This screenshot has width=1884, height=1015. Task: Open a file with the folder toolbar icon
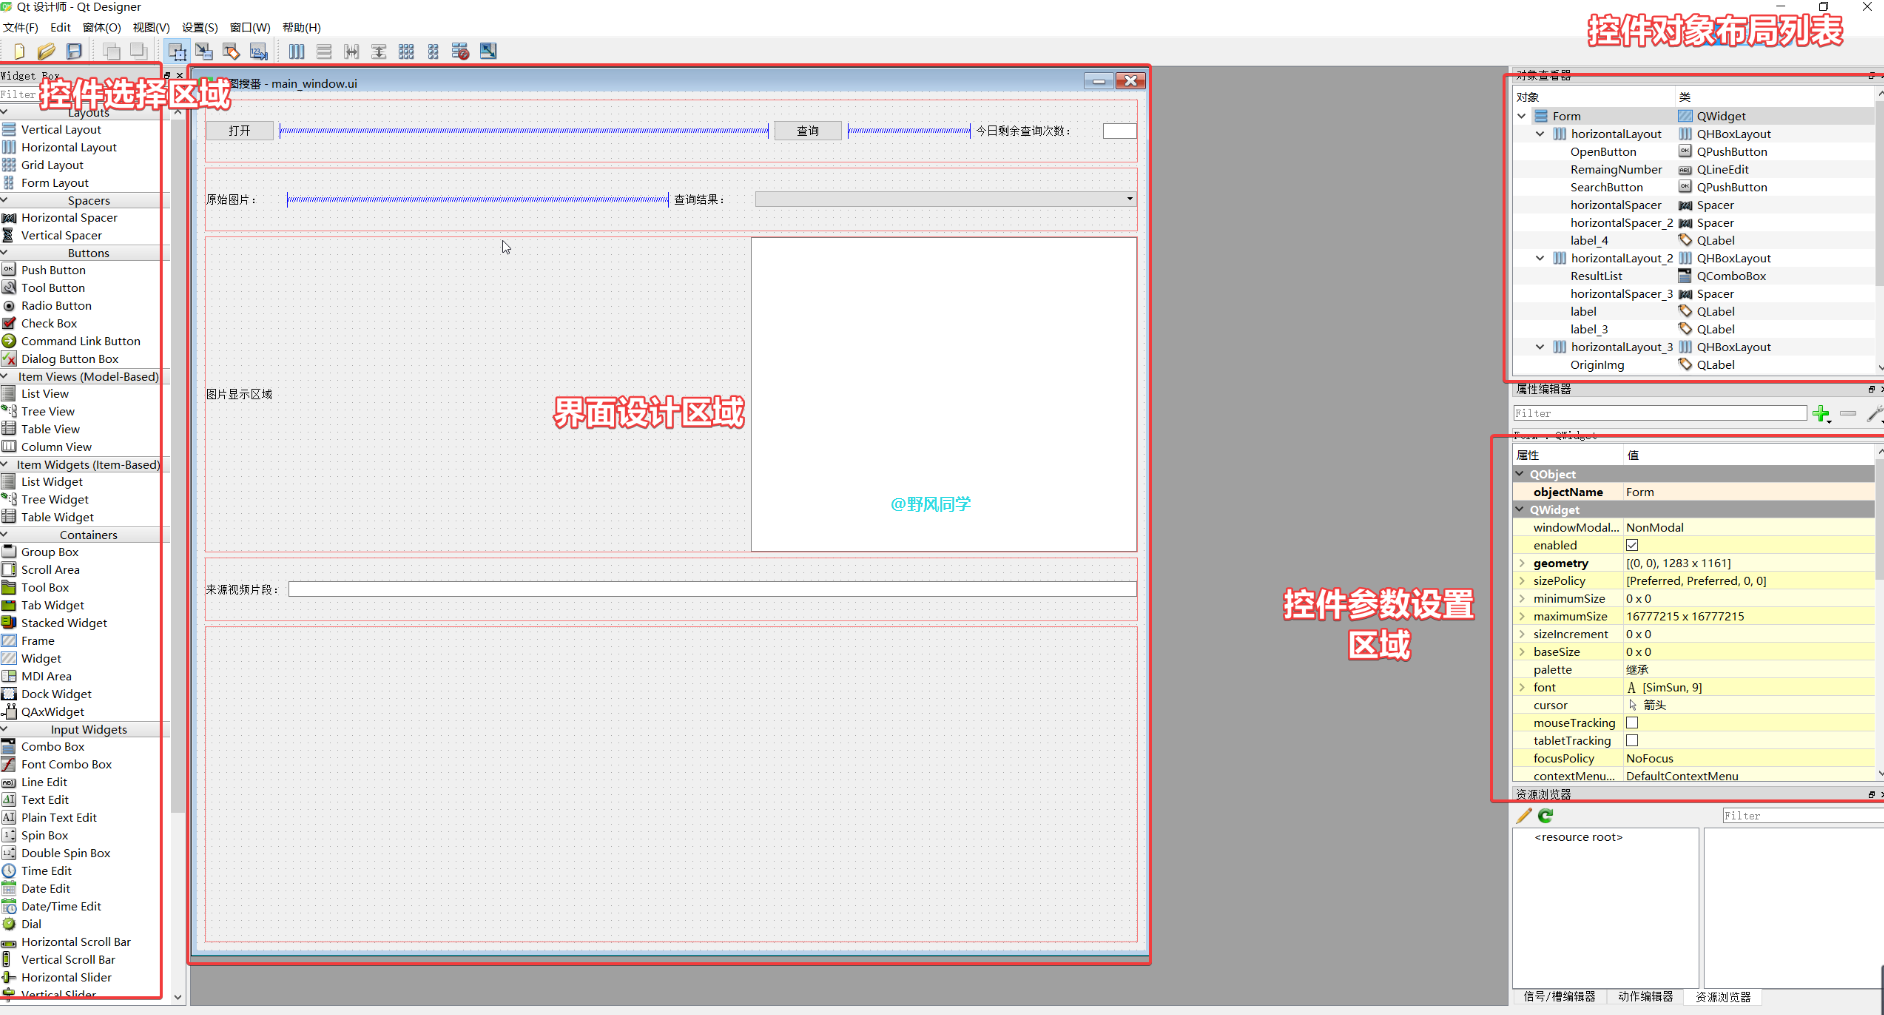[46, 51]
